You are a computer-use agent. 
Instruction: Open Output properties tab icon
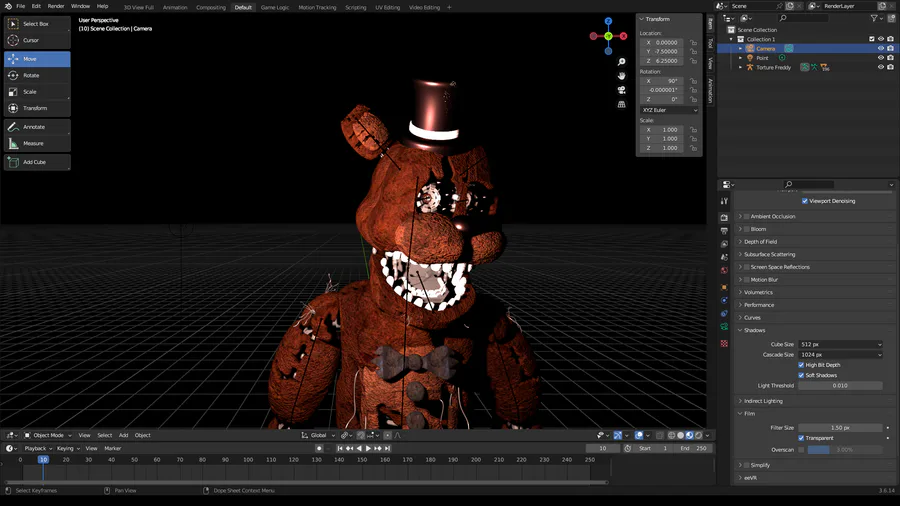724,231
